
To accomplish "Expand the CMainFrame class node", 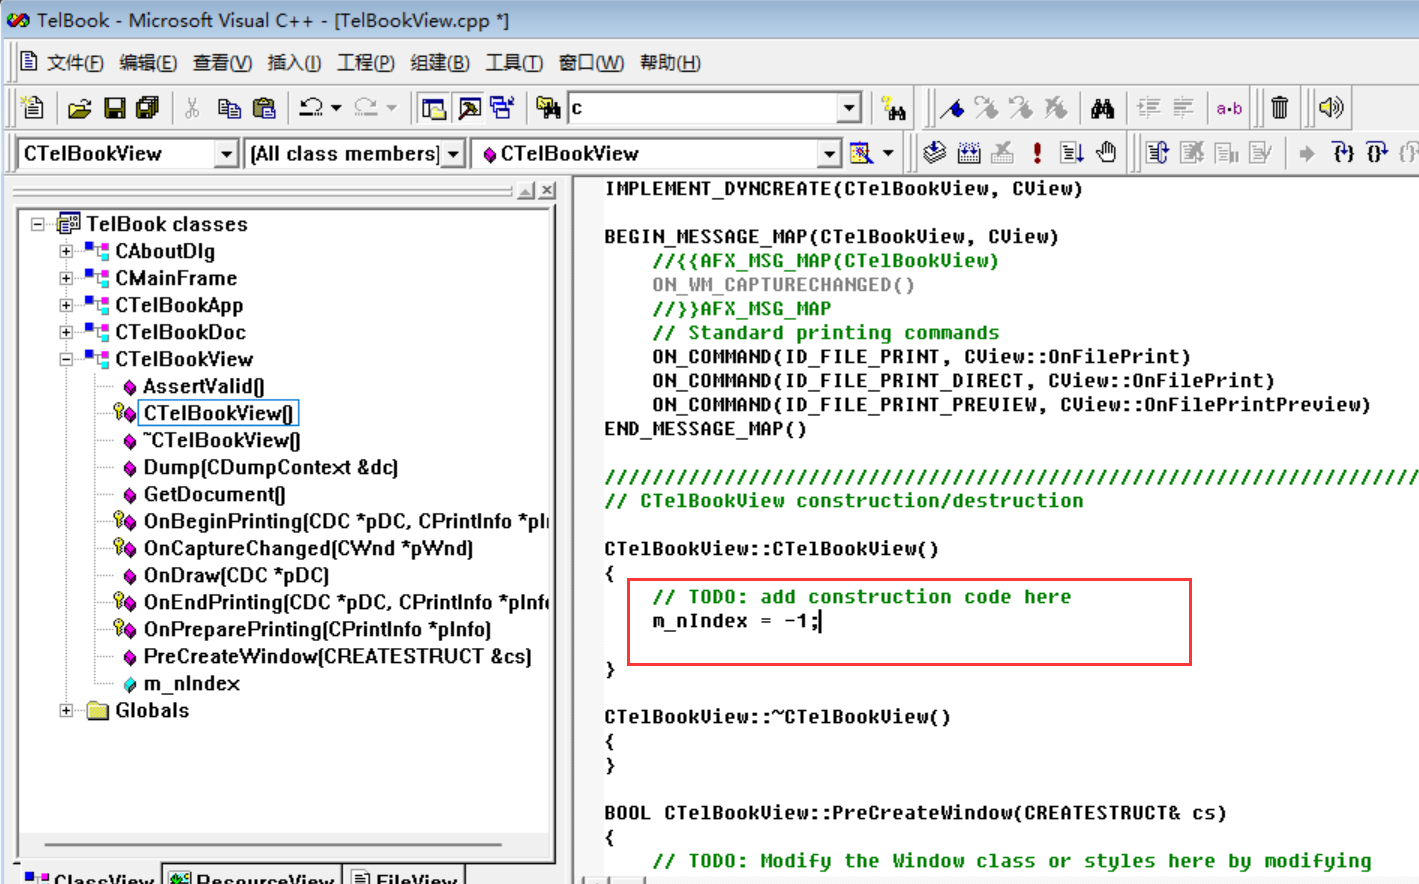I will click(x=66, y=278).
